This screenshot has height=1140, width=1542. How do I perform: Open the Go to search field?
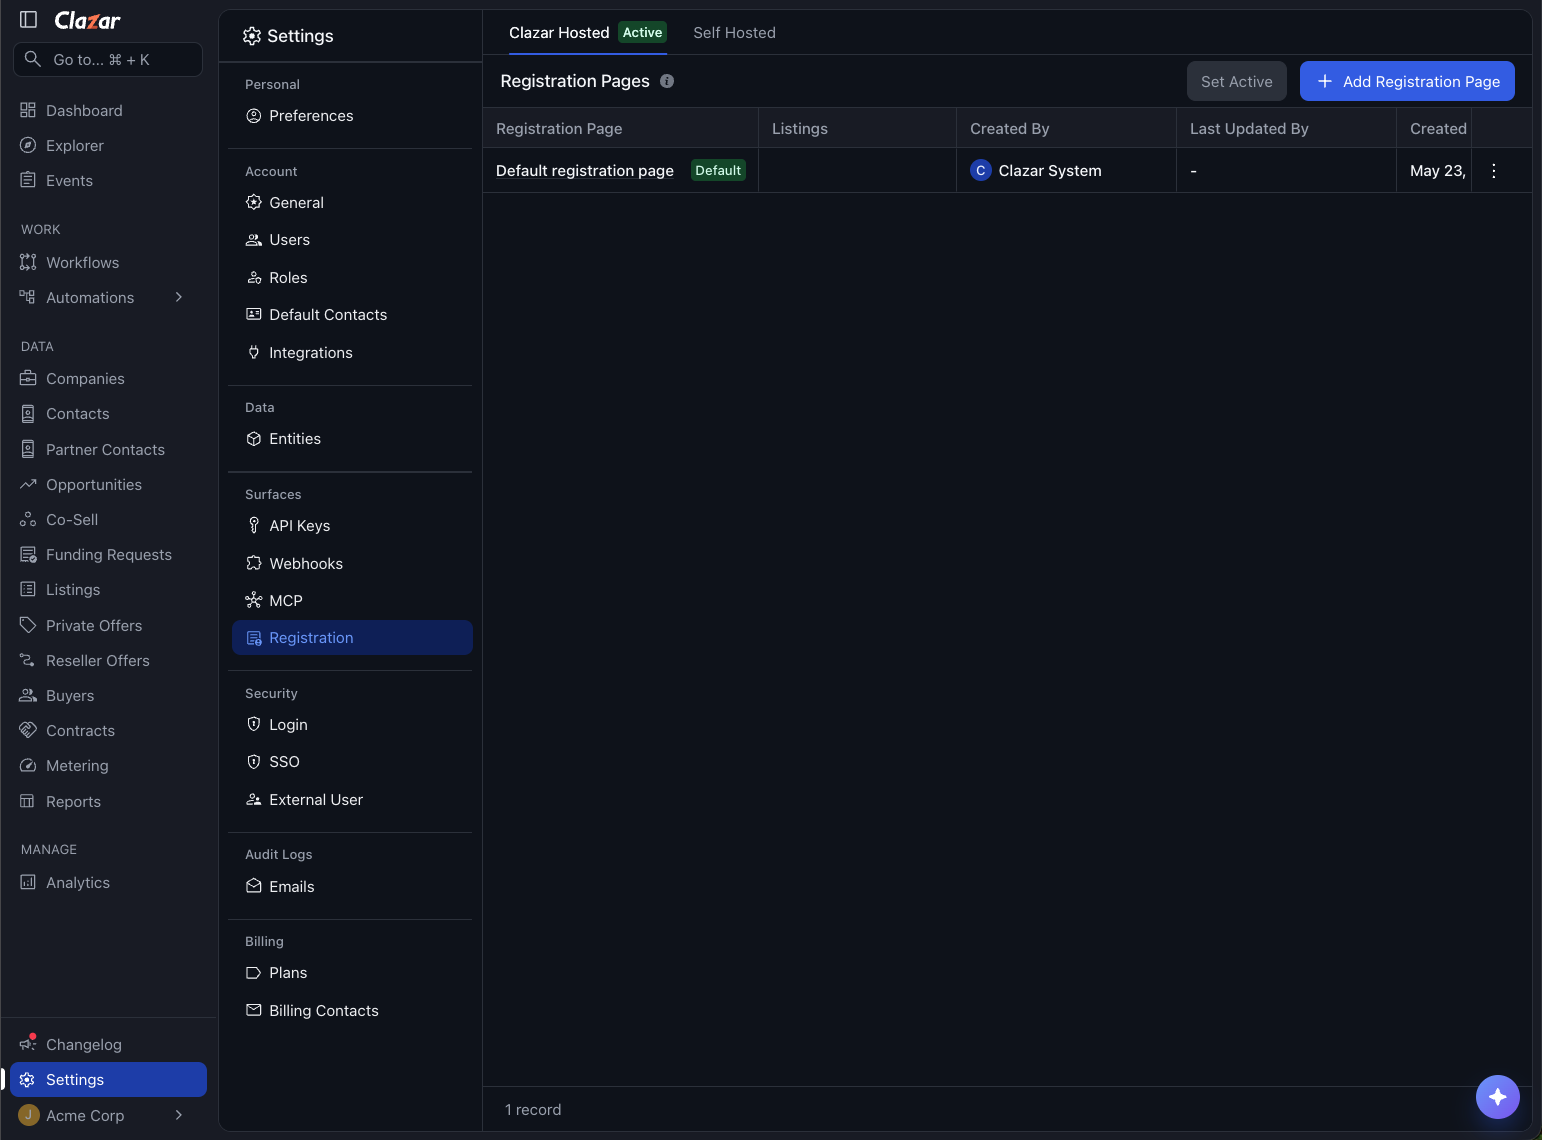108,60
